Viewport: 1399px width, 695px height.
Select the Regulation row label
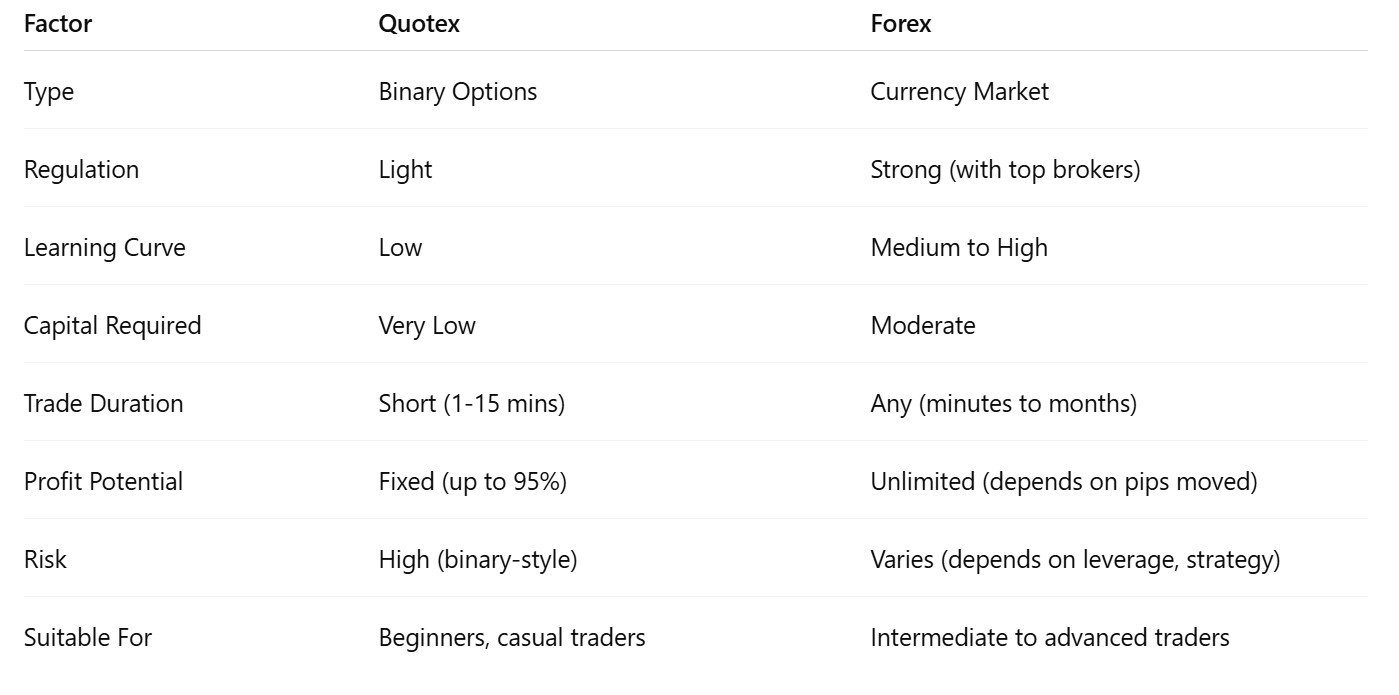[81, 170]
